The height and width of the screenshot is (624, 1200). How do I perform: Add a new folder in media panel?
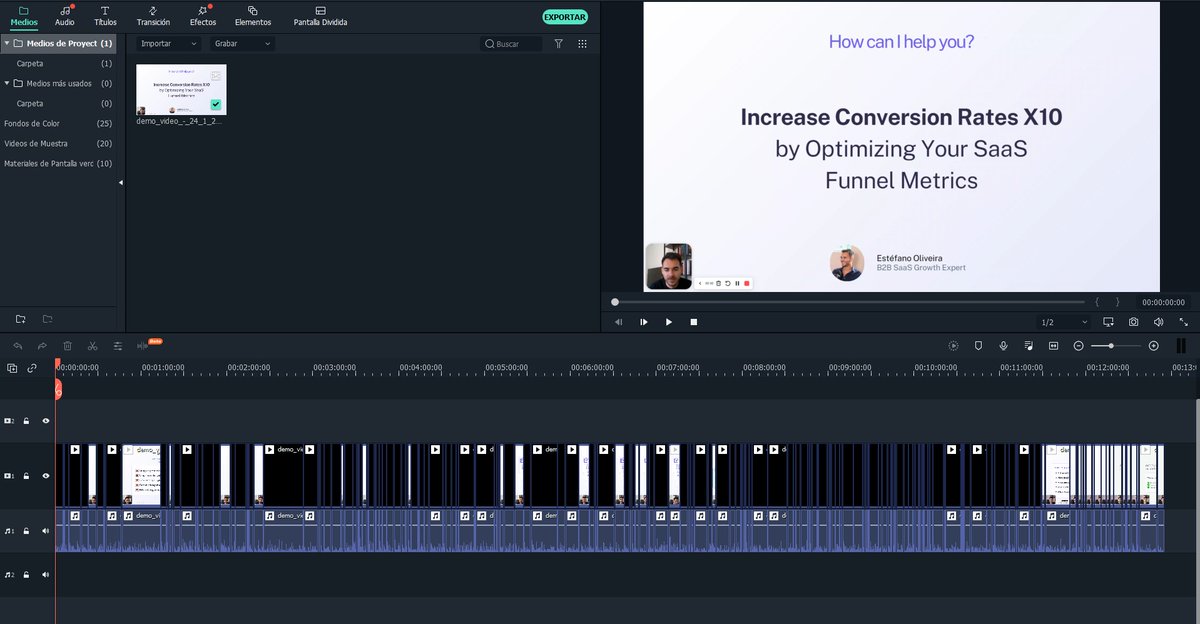tap(21, 319)
